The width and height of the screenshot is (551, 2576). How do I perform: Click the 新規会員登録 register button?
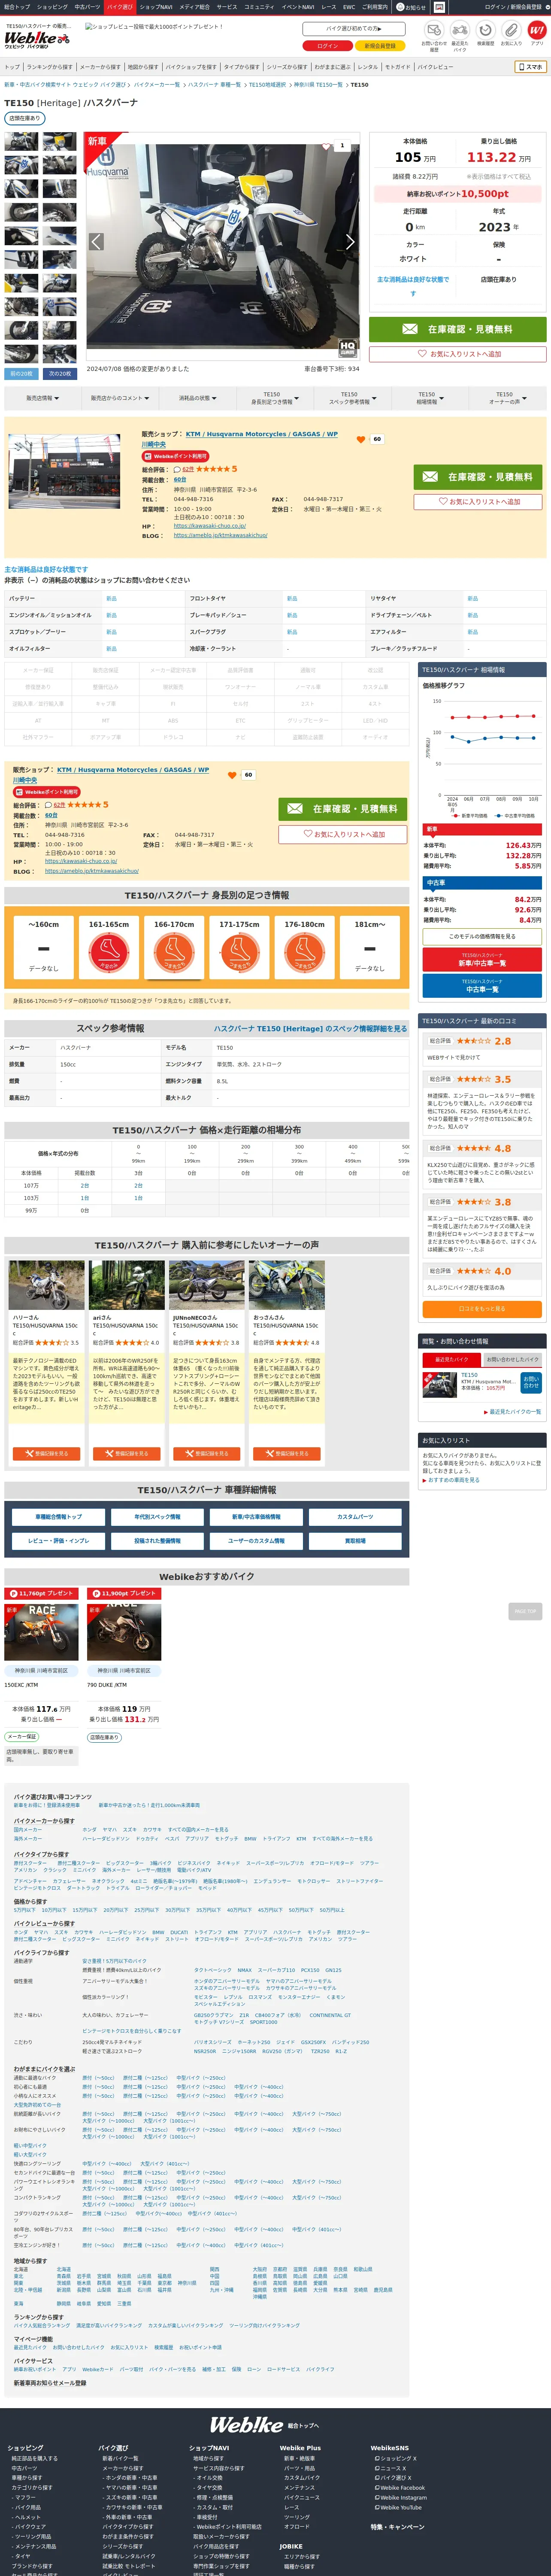tap(380, 46)
